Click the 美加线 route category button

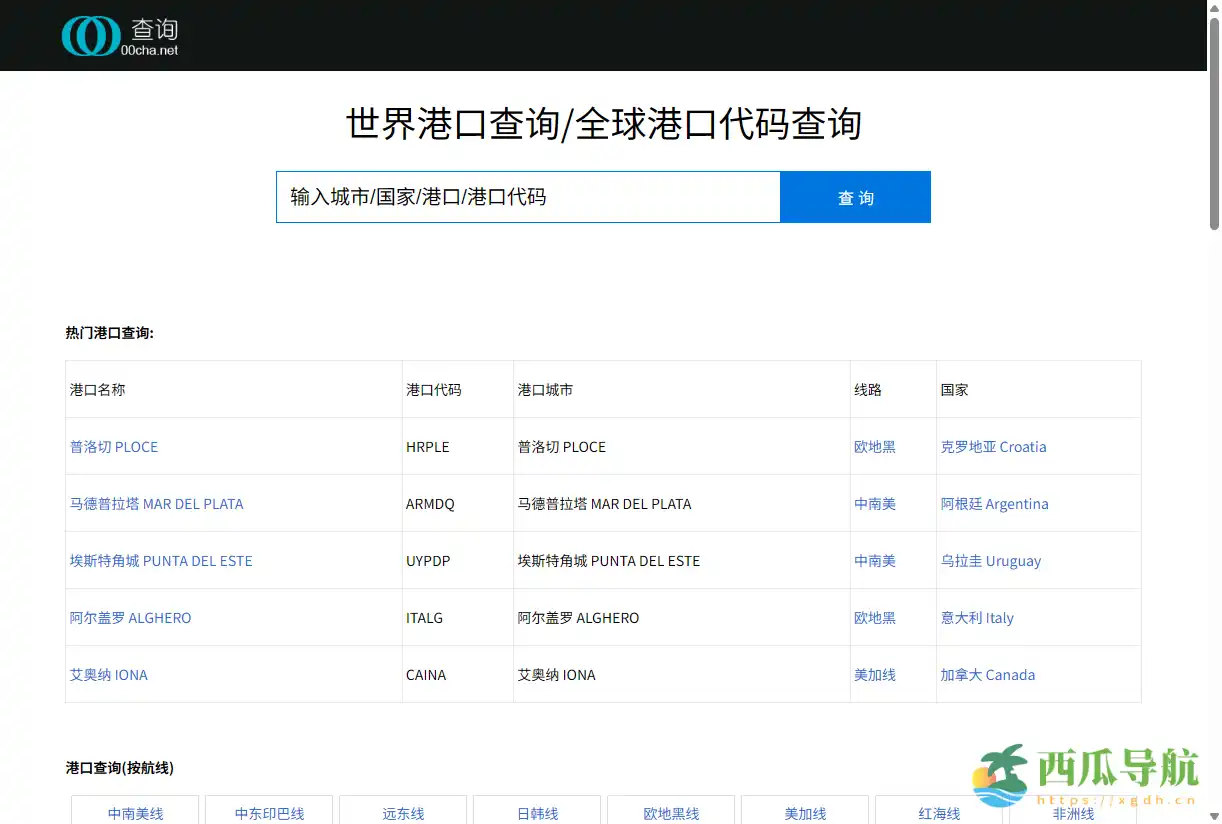tap(805, 813)
